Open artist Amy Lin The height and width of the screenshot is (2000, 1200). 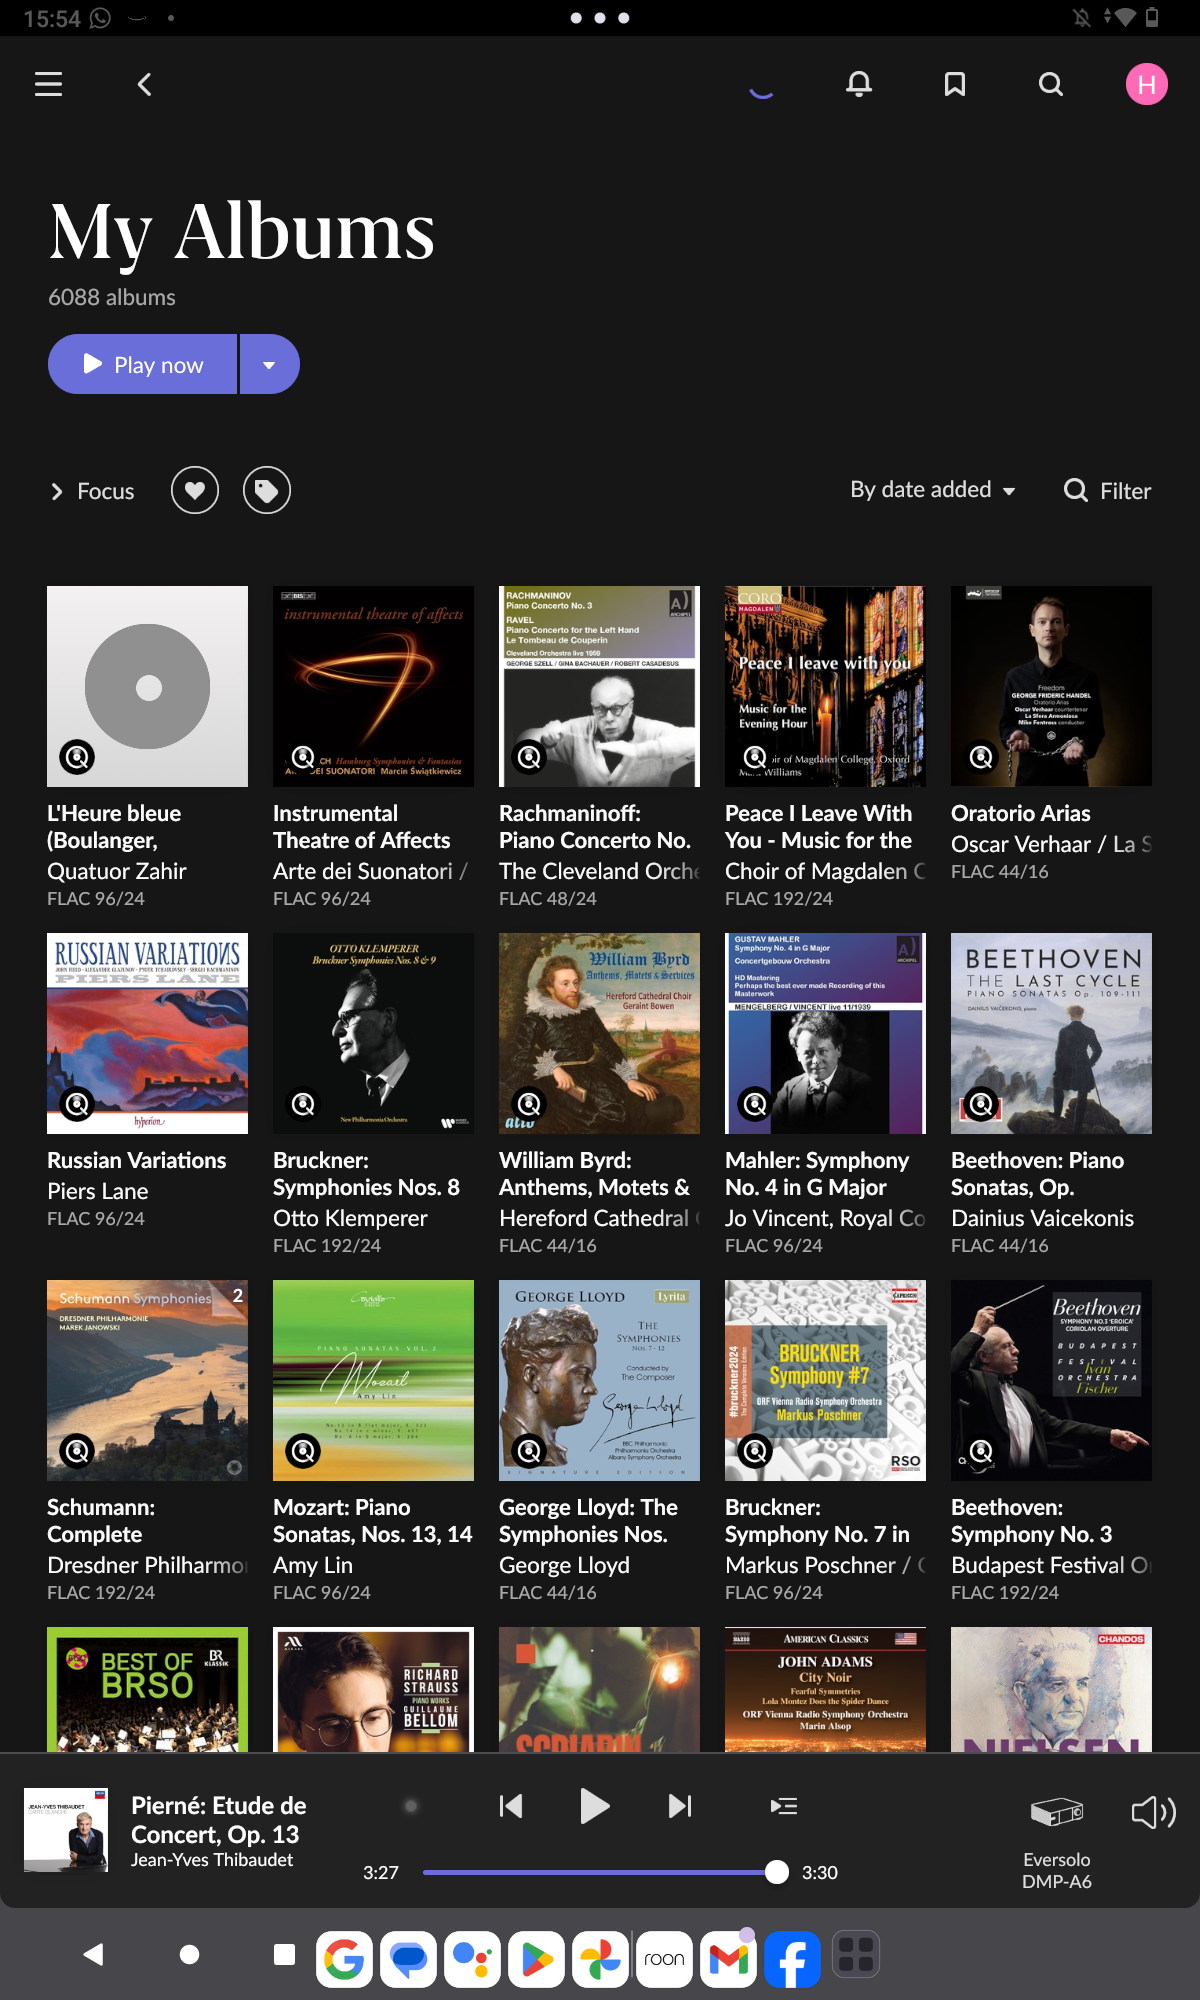[x=313, y=1565]
